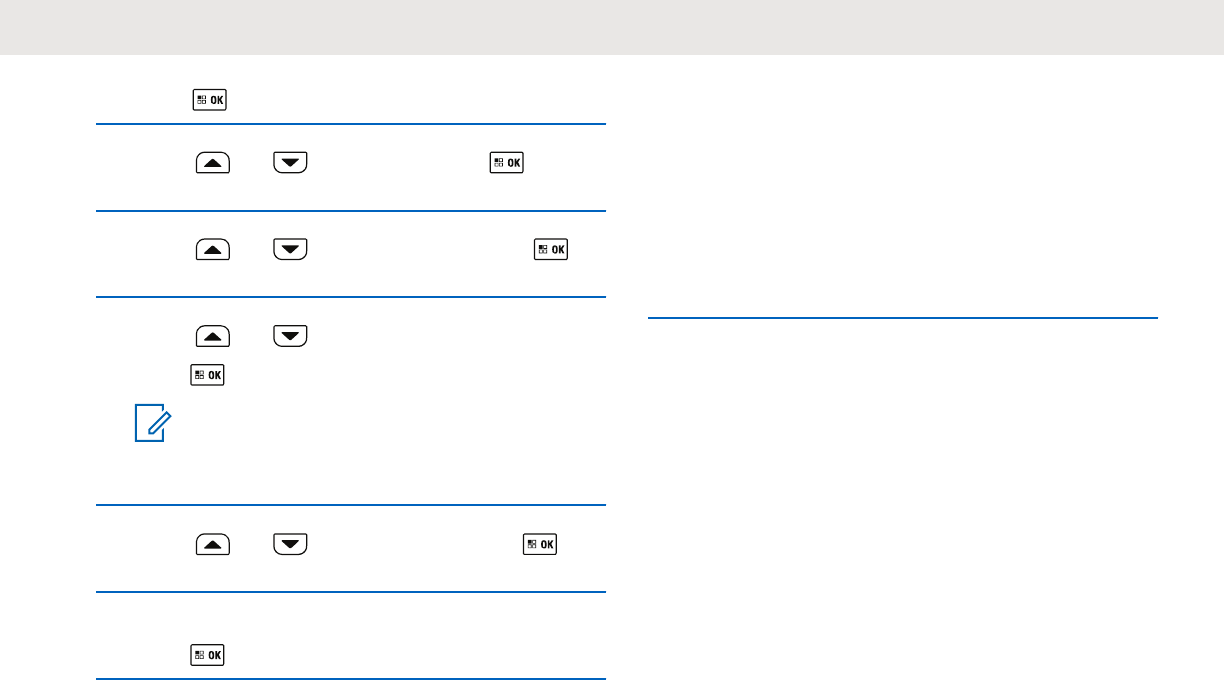Click the OK icon in the first arrow row
Screen dimensions: 1224x680
pyautogui.click(x=506, y=161)
